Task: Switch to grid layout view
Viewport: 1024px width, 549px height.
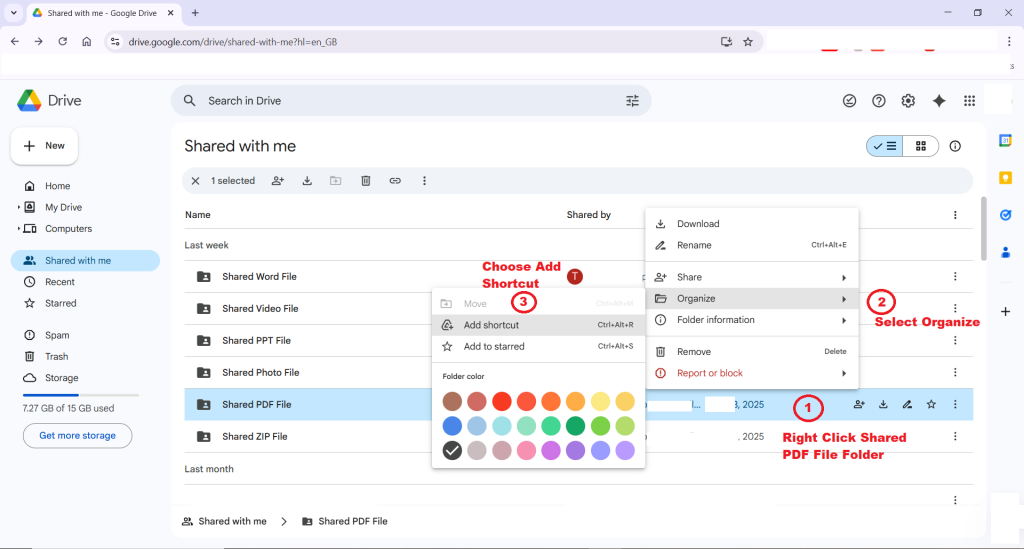Action: [x=921, y=146]
